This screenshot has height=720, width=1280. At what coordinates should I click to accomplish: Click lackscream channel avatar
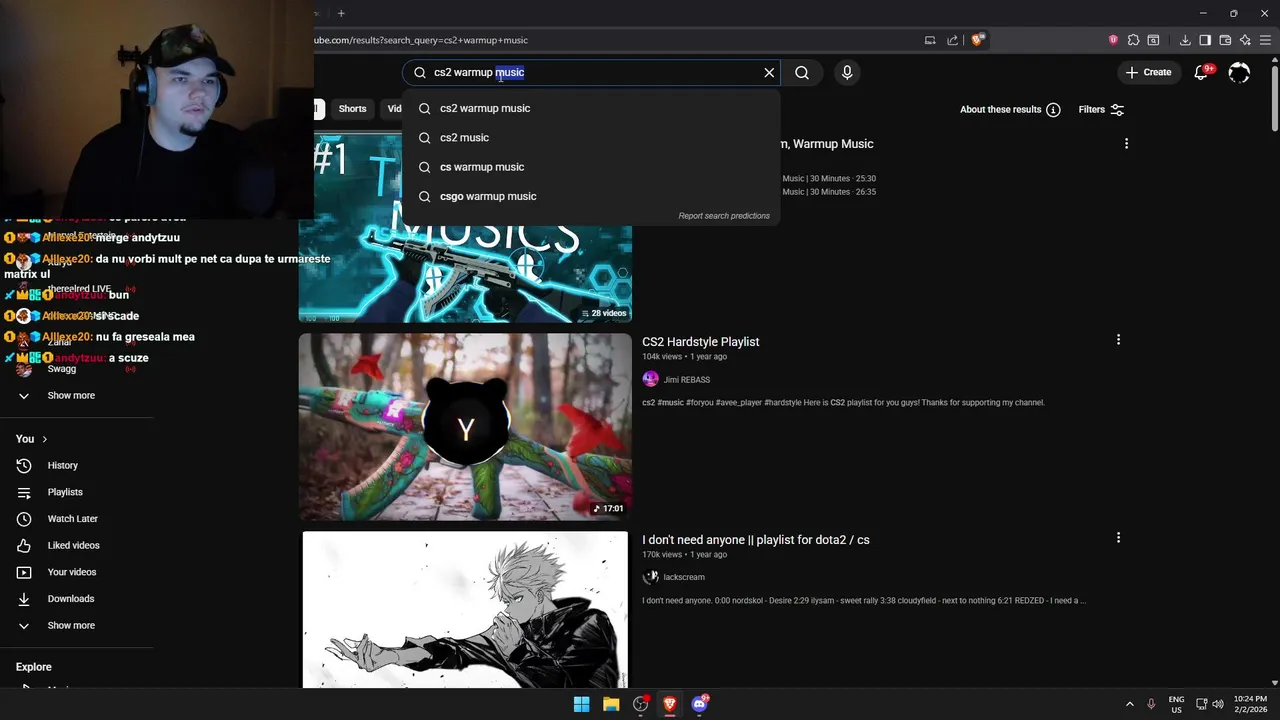651,577
